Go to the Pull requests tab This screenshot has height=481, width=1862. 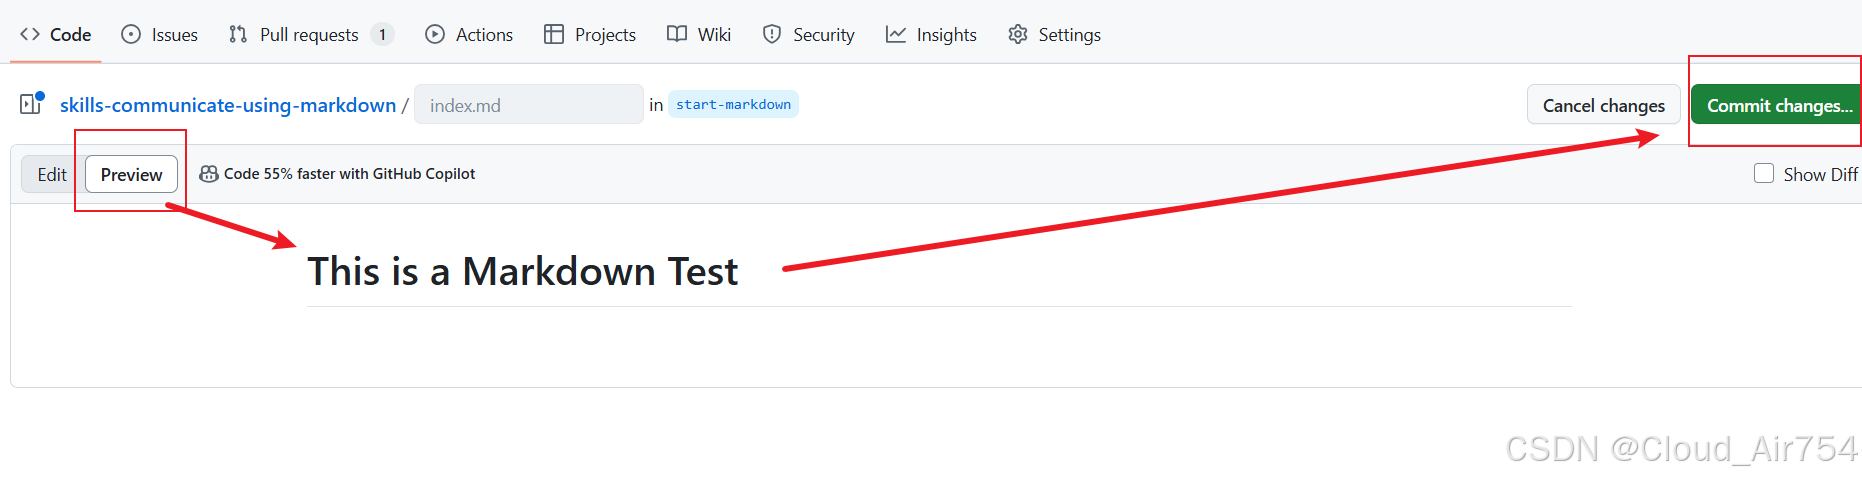click(x=311, y=34)
